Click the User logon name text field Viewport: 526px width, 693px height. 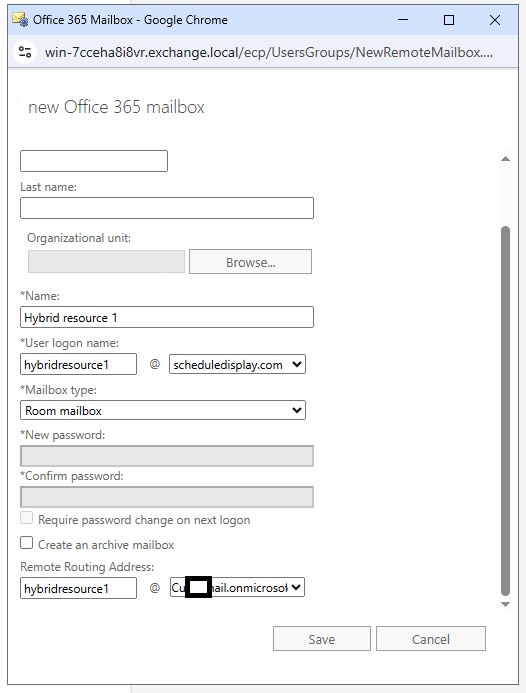pyautogui.click(x=78, y=364)
